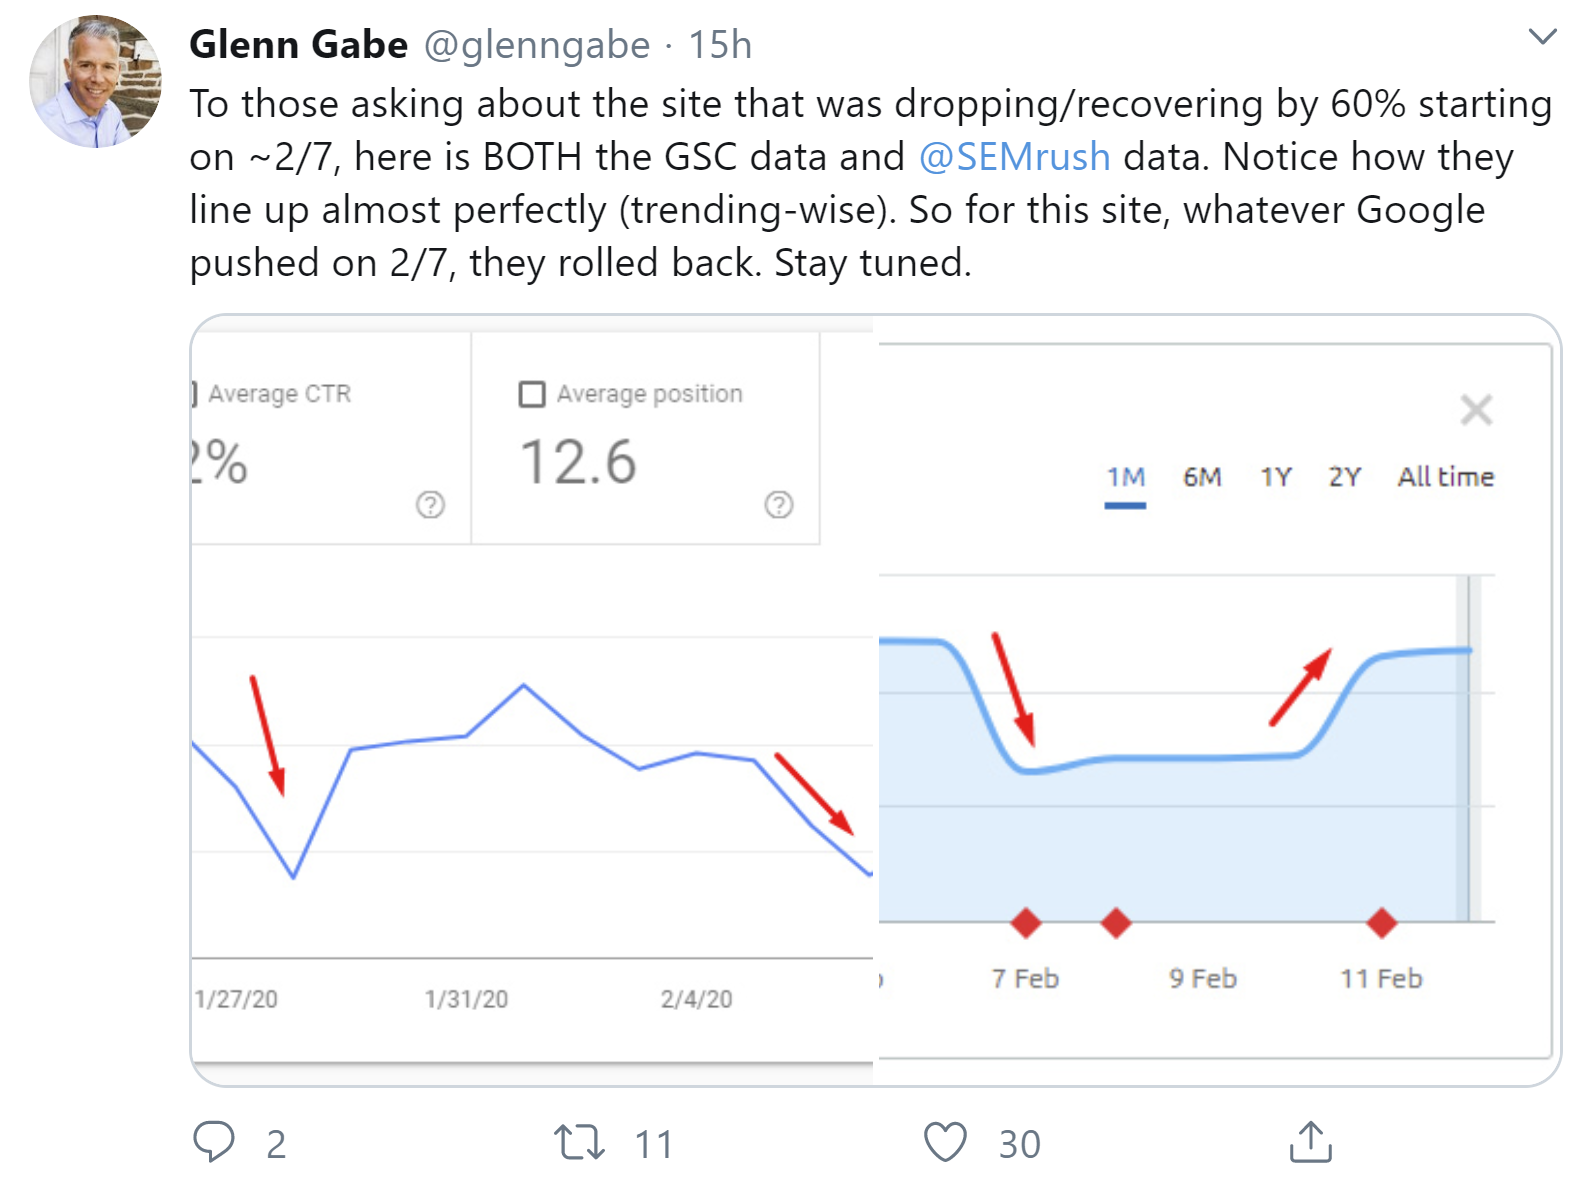This screenshot has width=1593, height=1182.
Task: Select the 2Y time range
Action: click(1344, 477)
